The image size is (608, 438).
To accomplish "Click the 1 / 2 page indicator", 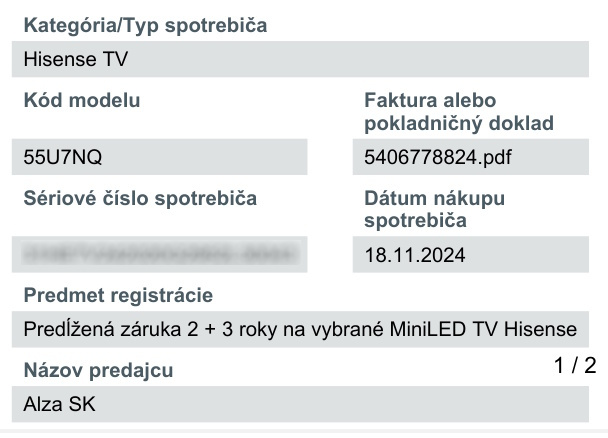I will [575, 366].
